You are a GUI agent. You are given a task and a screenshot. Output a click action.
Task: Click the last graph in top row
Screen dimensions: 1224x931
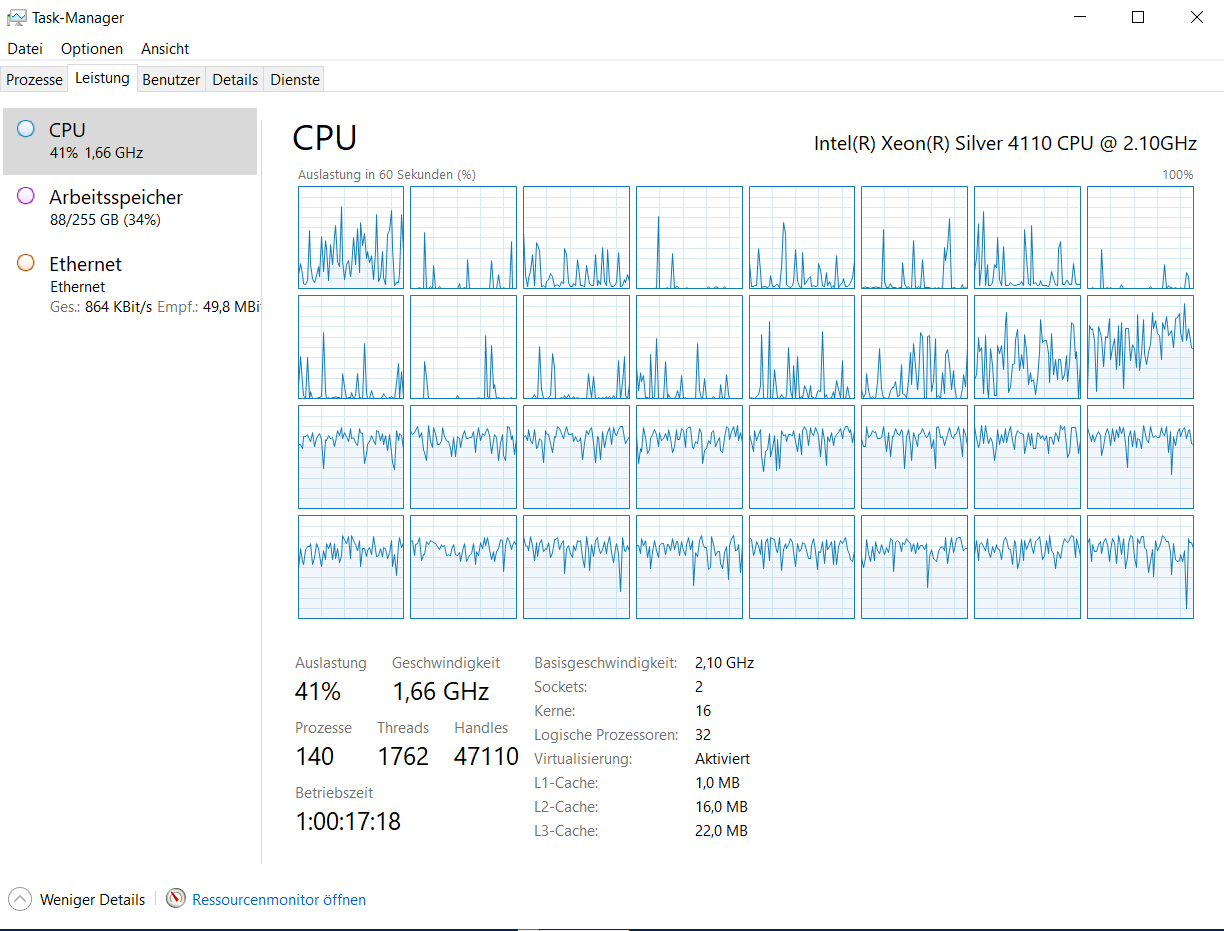click(1140, 238)
